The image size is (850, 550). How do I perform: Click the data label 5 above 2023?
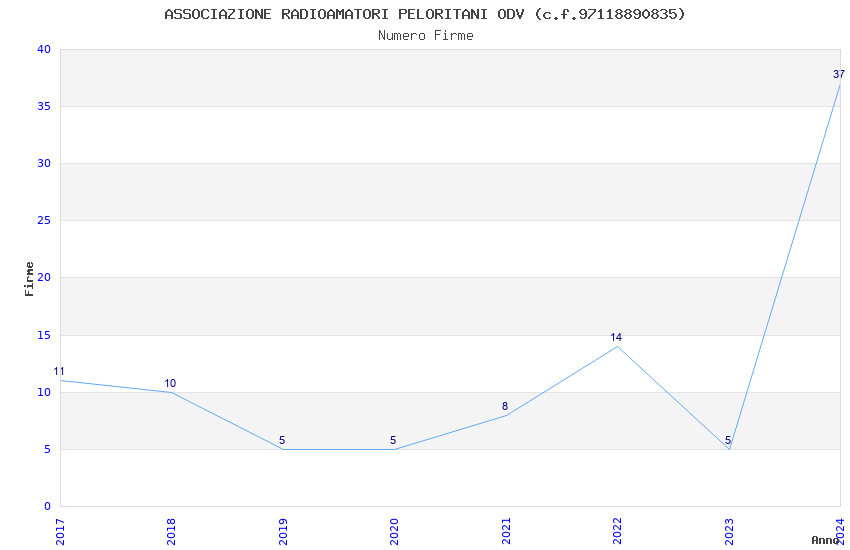(728, 440)
